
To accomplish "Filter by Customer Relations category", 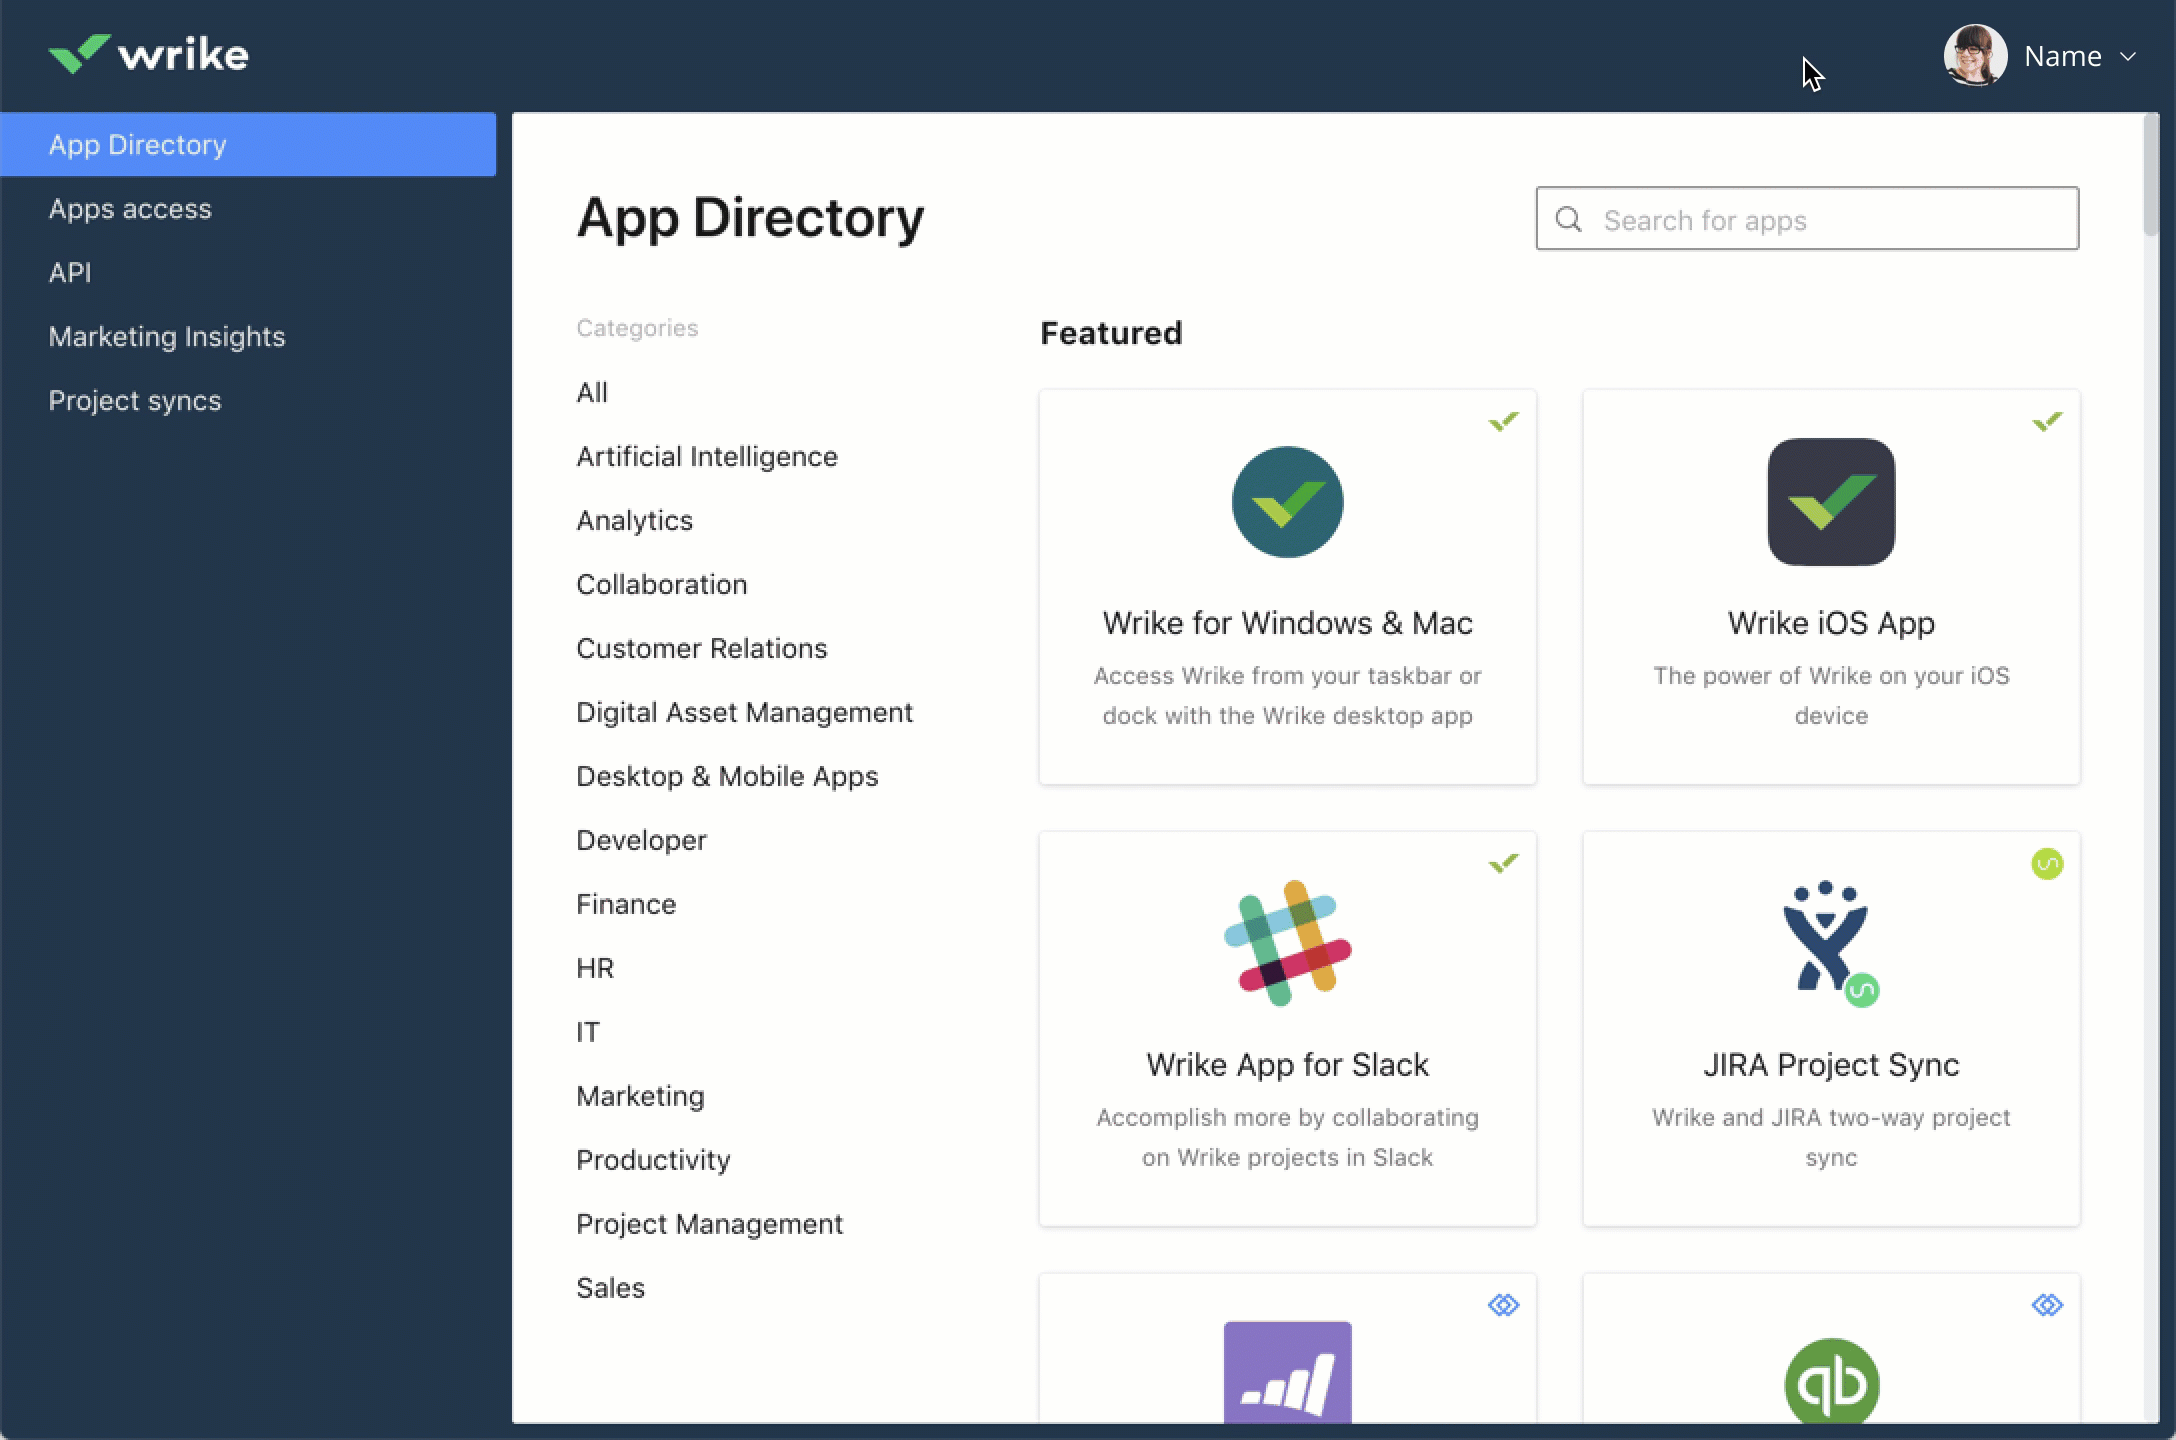I will [x=701, y=648].
